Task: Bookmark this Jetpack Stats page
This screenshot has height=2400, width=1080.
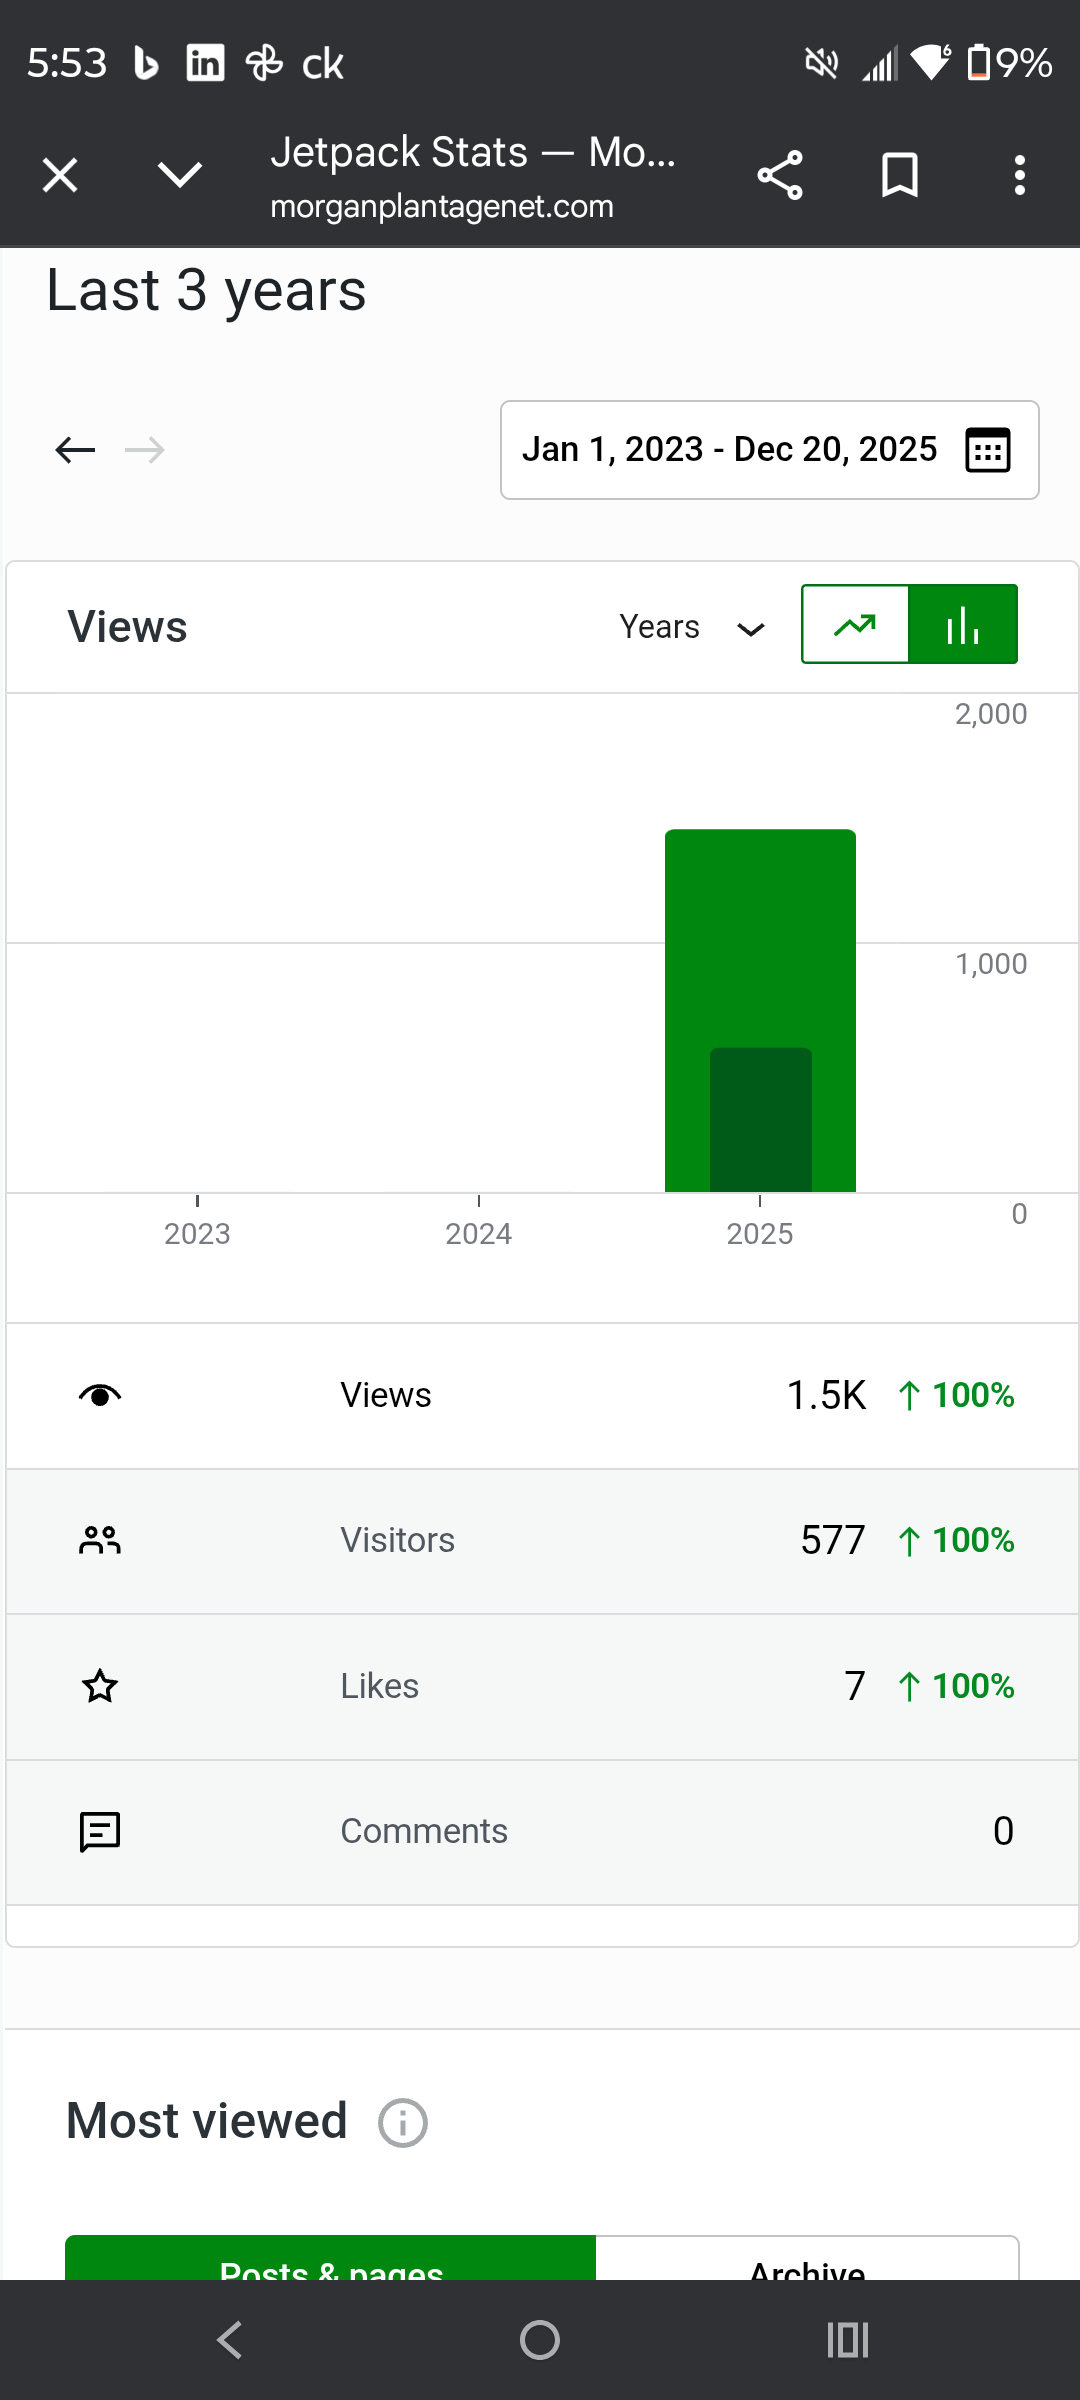Action: tap(899, 176)
